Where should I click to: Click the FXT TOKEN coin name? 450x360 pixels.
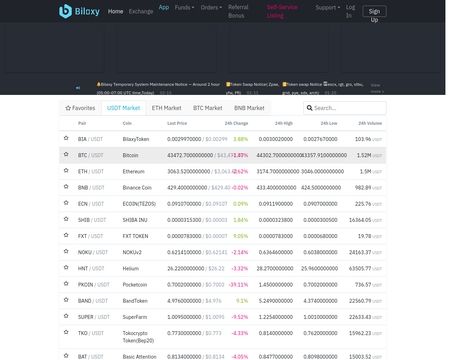(135, 236)
